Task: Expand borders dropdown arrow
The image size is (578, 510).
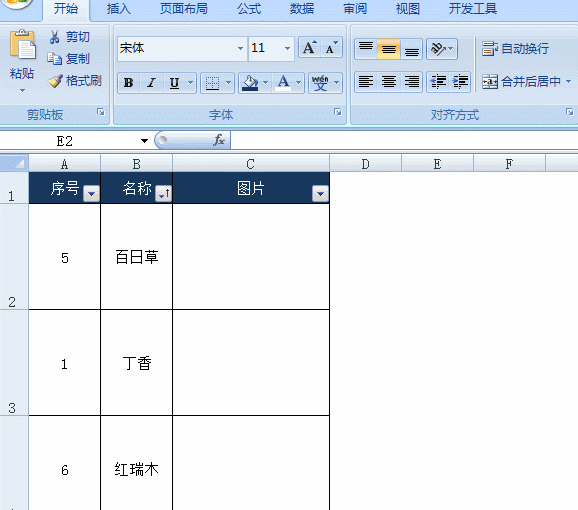Action: click(229, 83)
